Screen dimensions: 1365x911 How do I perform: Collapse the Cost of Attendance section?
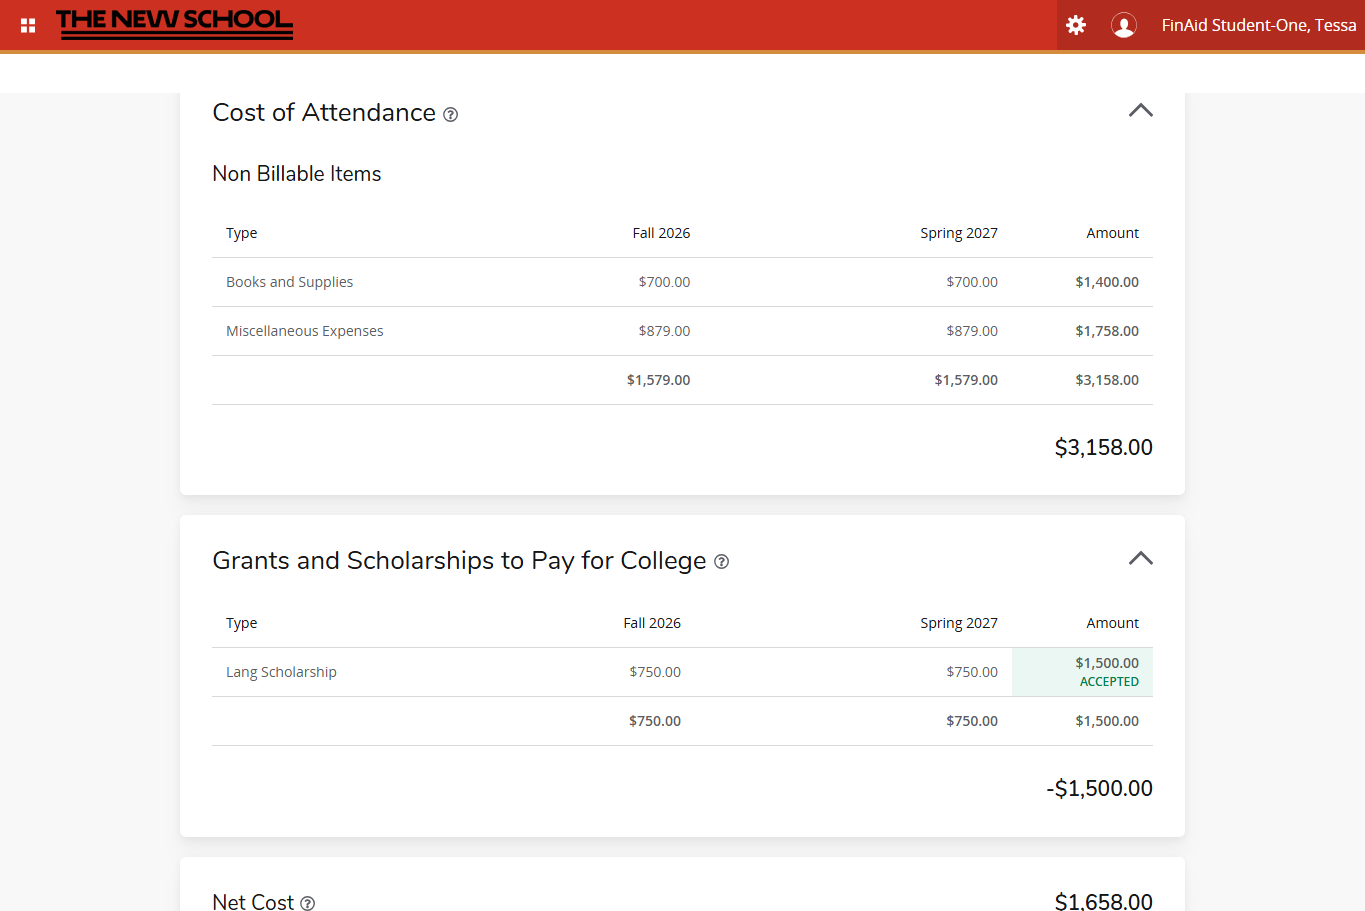pyautogui.click(x=1140, y=111)
